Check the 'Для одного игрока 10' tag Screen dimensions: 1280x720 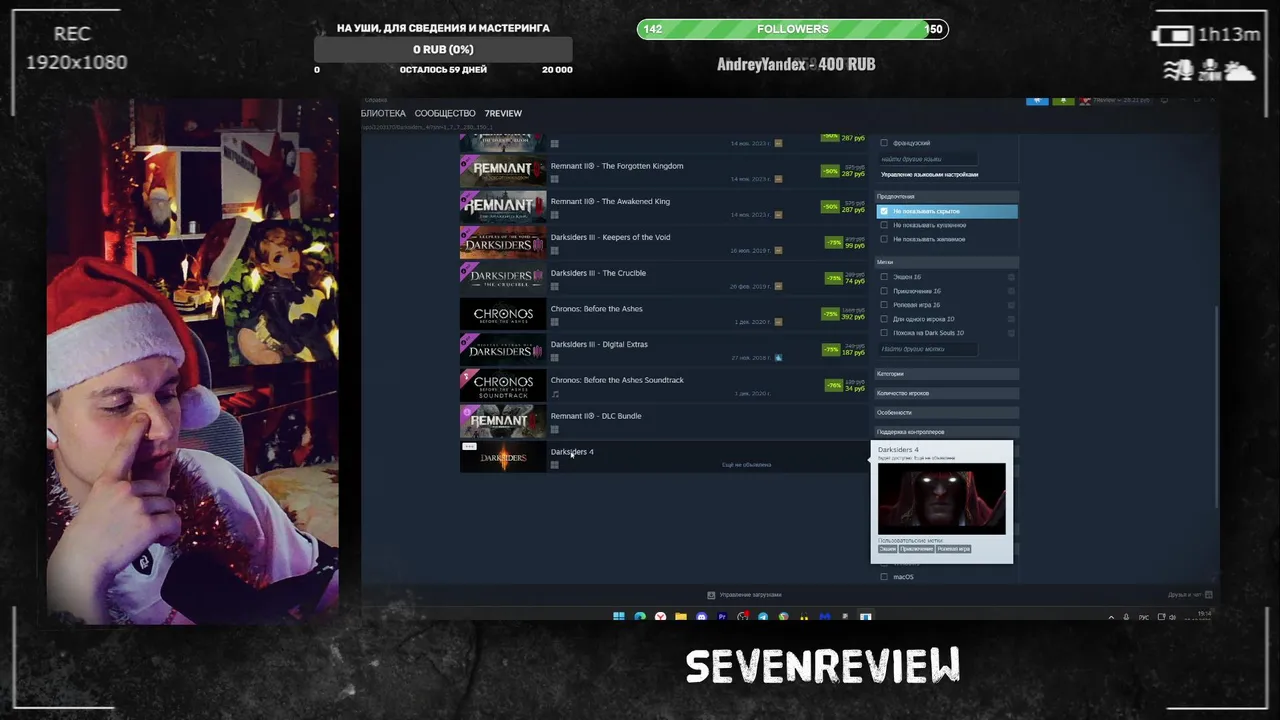click(x=884, y=319)
